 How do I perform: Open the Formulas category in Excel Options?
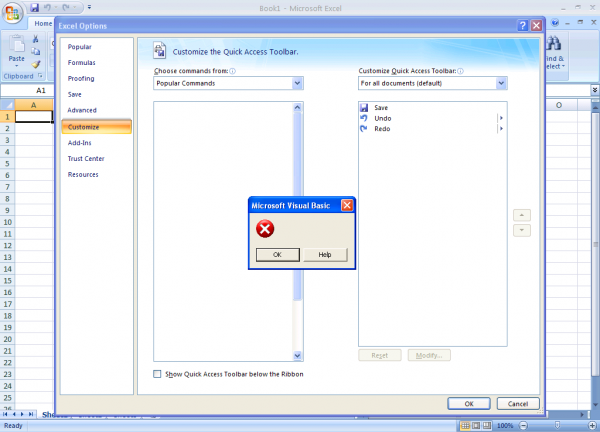click(x=82, y=62)
